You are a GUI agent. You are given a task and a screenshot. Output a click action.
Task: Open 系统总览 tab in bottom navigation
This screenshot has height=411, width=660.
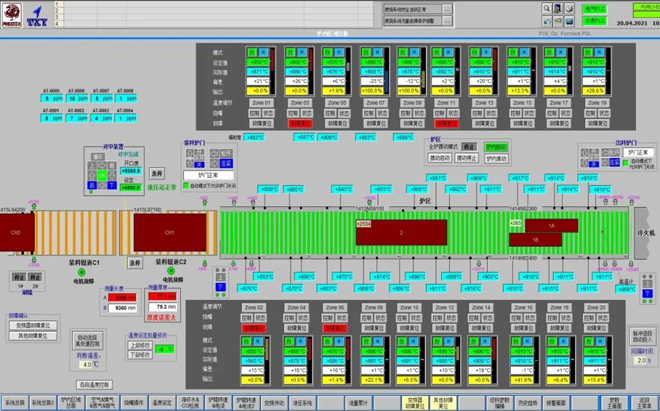[14, 402]
